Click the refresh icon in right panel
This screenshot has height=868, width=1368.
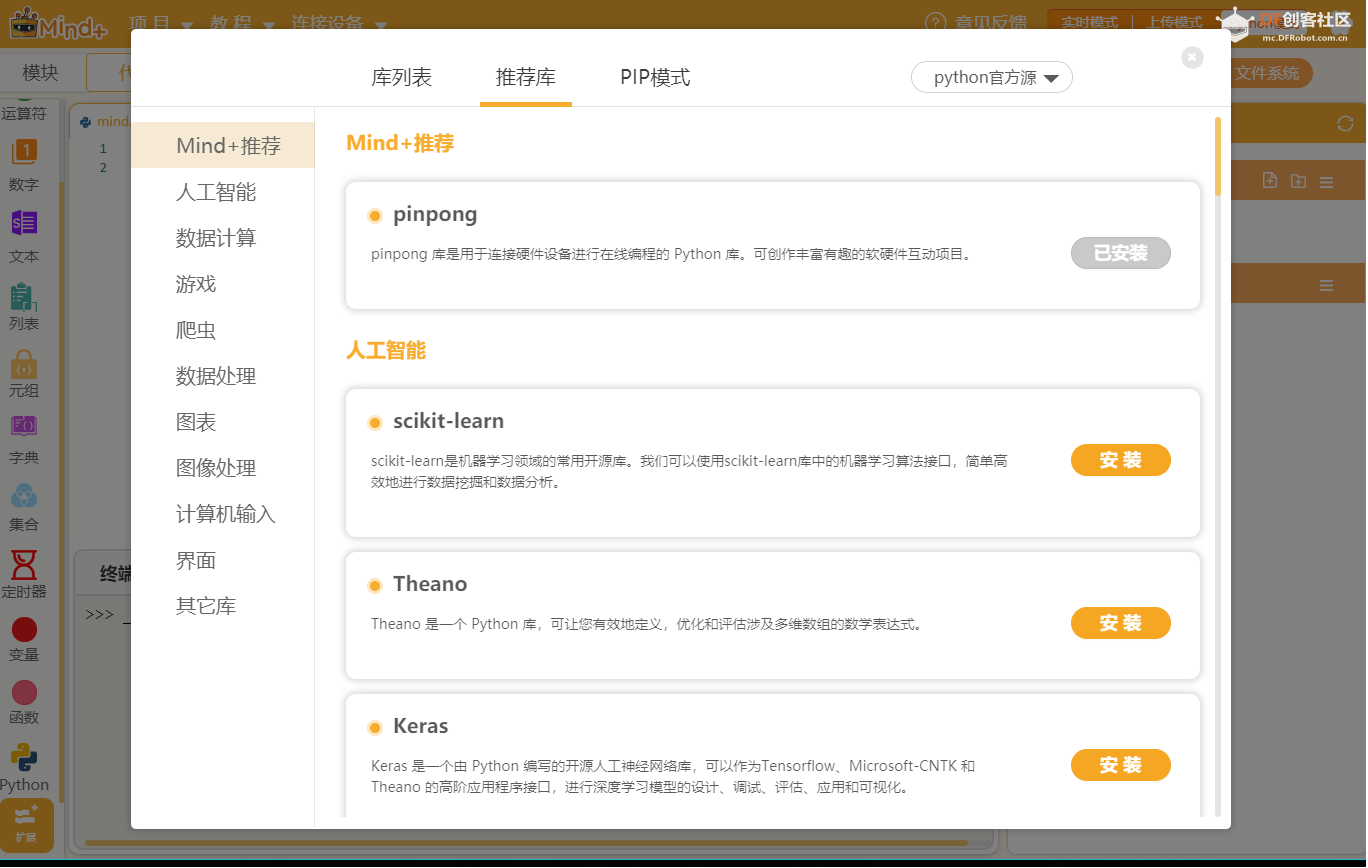tap(1345, 124)
